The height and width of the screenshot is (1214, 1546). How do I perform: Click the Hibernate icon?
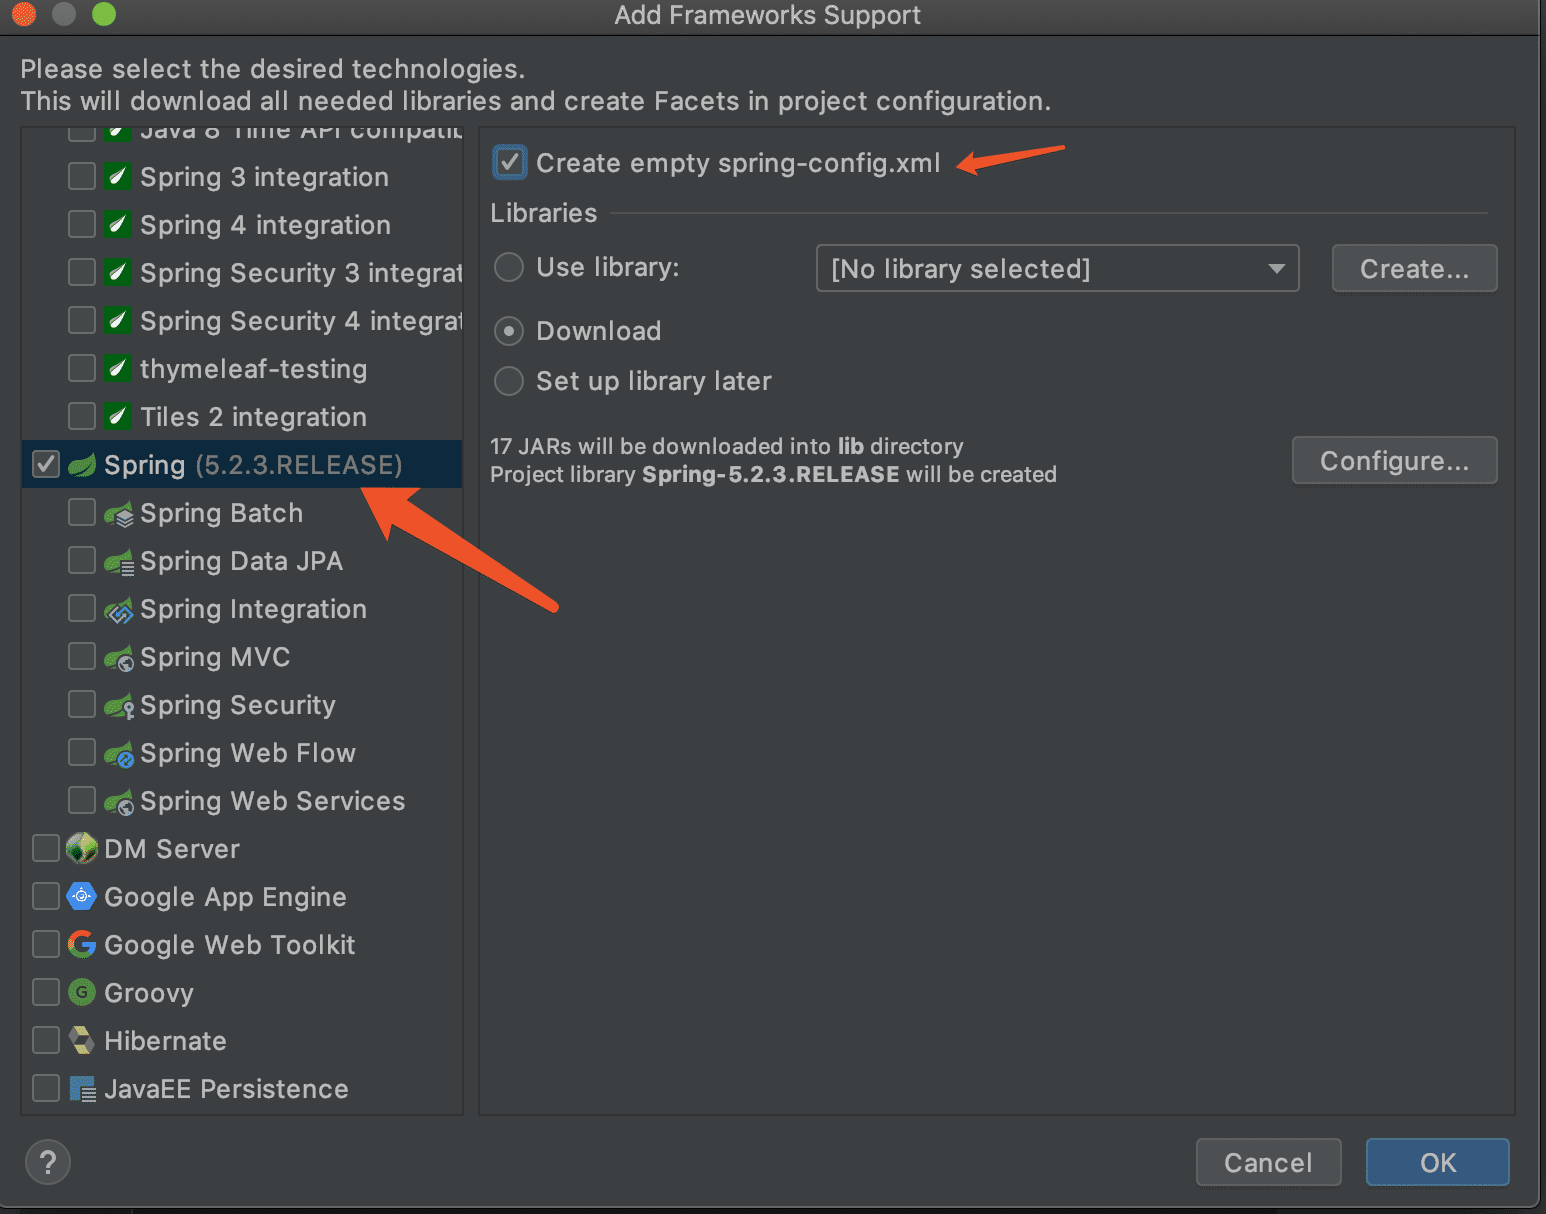tap(82, 1040)
